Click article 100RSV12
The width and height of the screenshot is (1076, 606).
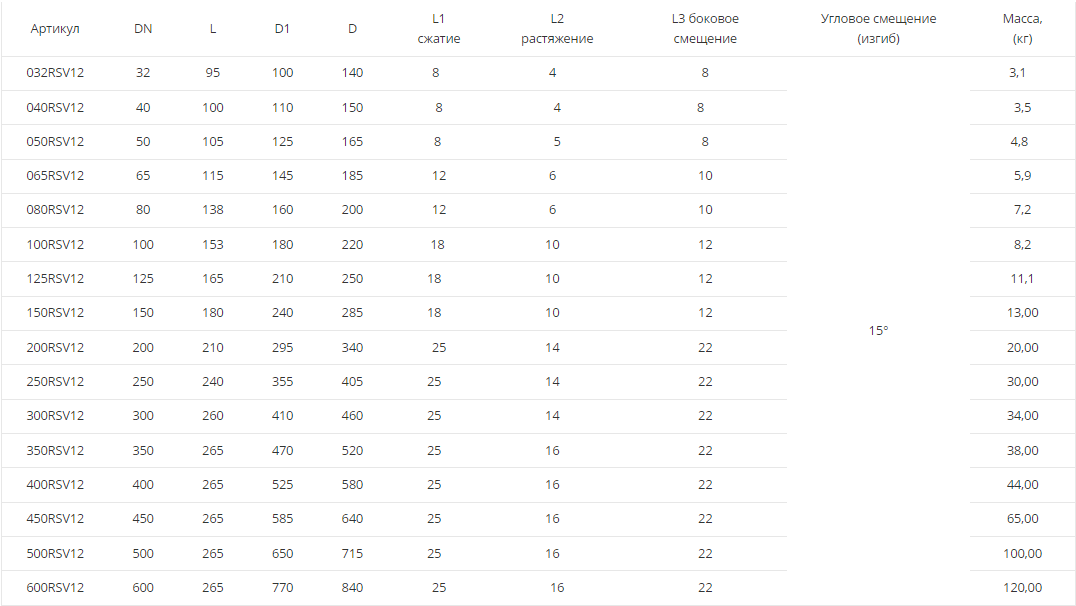[55, 245]
